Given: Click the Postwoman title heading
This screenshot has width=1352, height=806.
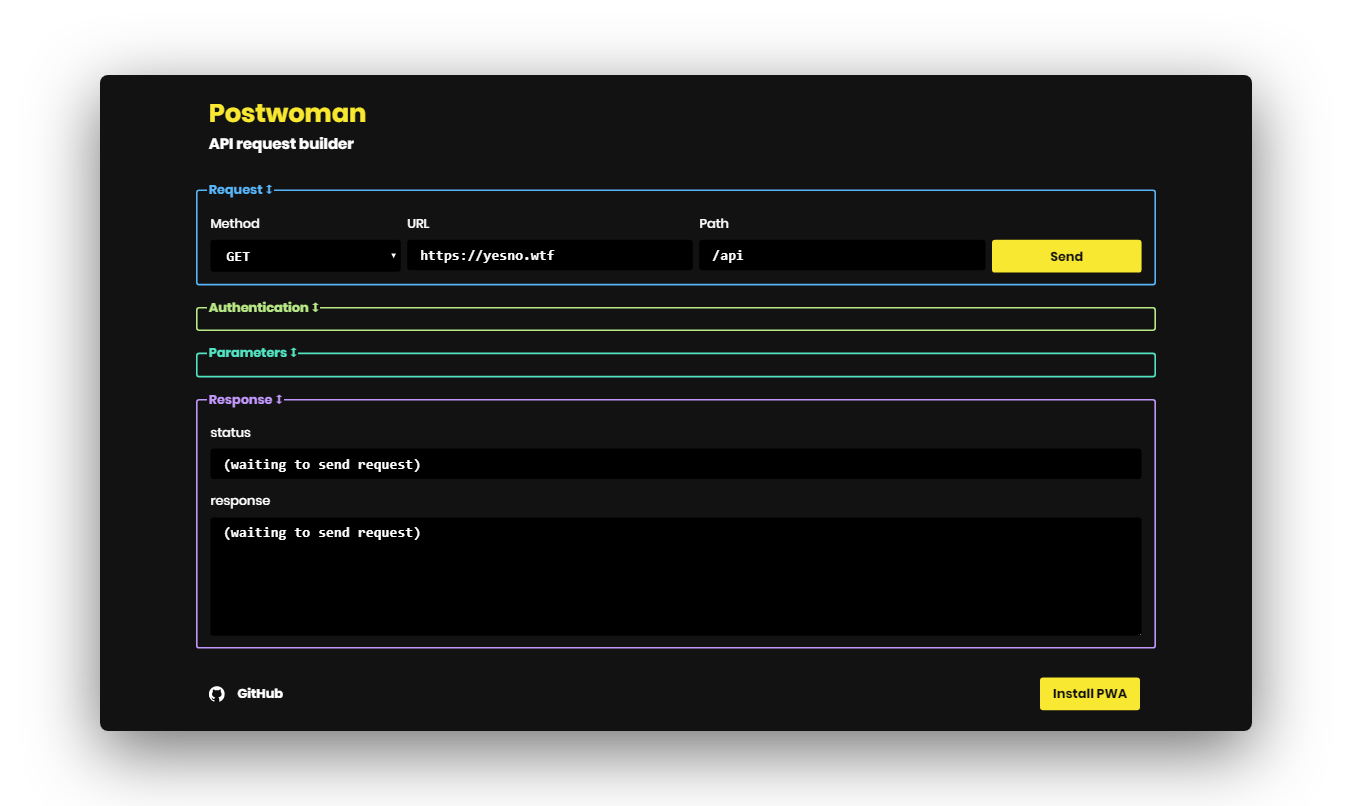Looking at the screenshot, I should (x=287, y=113).
